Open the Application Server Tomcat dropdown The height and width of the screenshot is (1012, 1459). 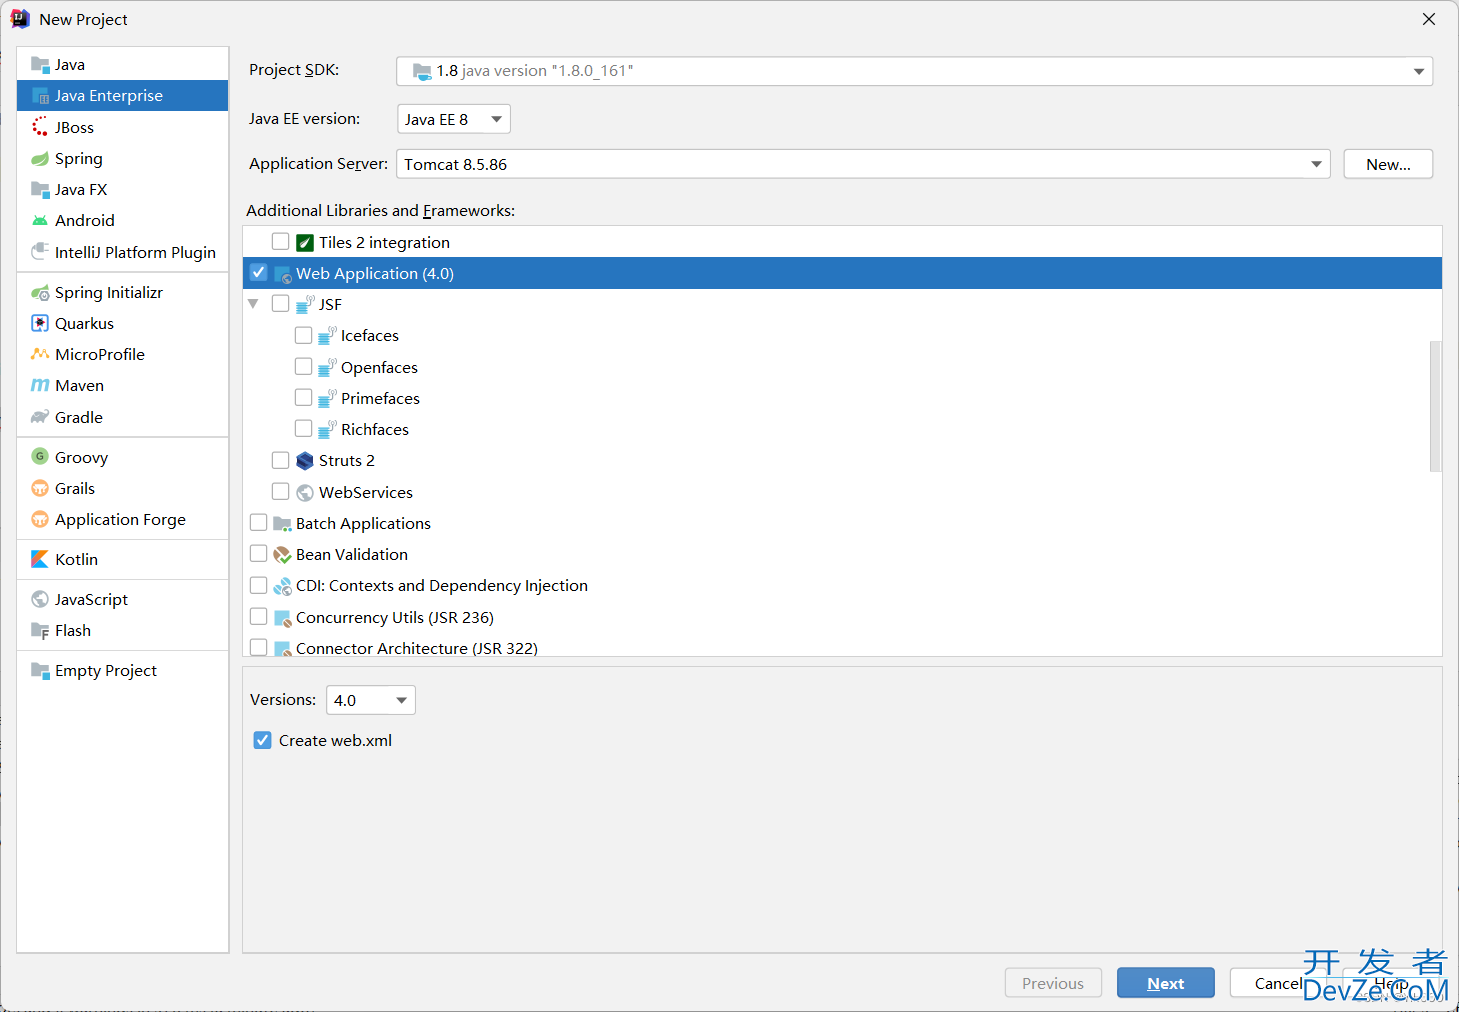click(863, 164)
